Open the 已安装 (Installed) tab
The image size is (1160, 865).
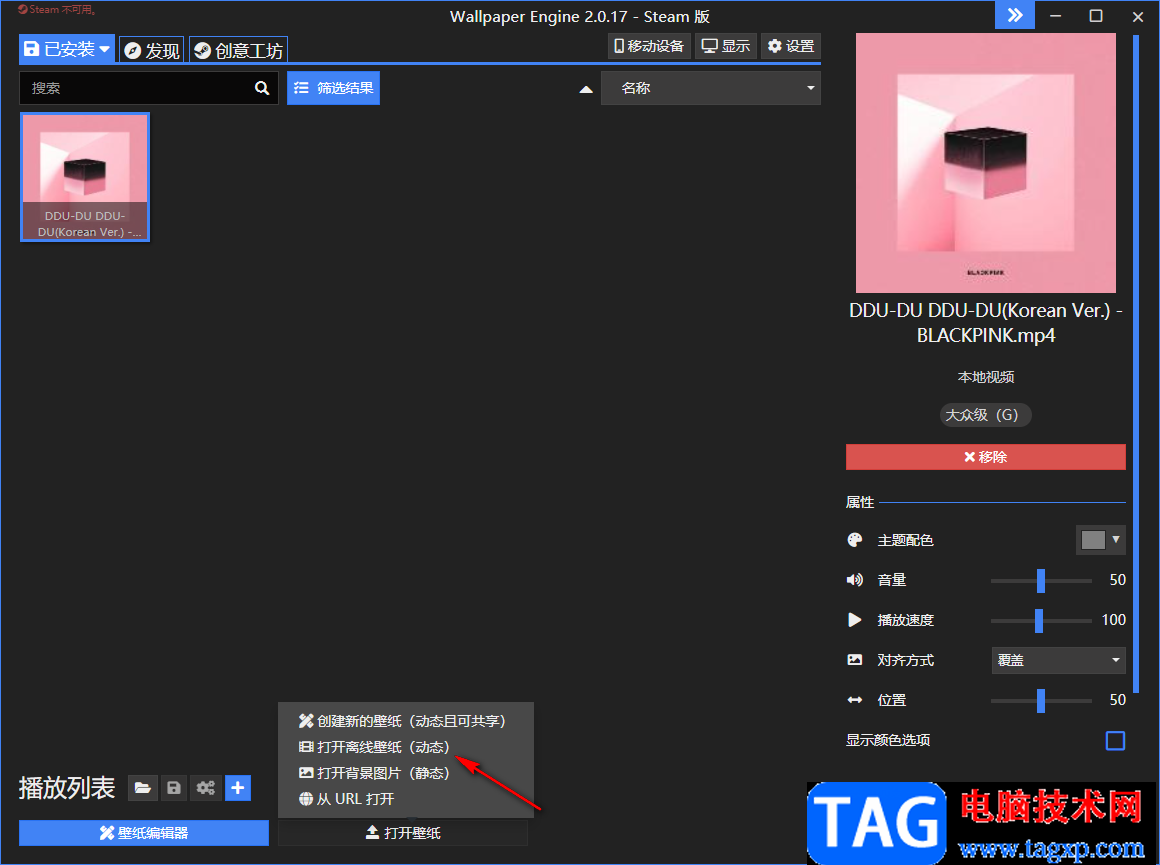click(x=67, y=50)
